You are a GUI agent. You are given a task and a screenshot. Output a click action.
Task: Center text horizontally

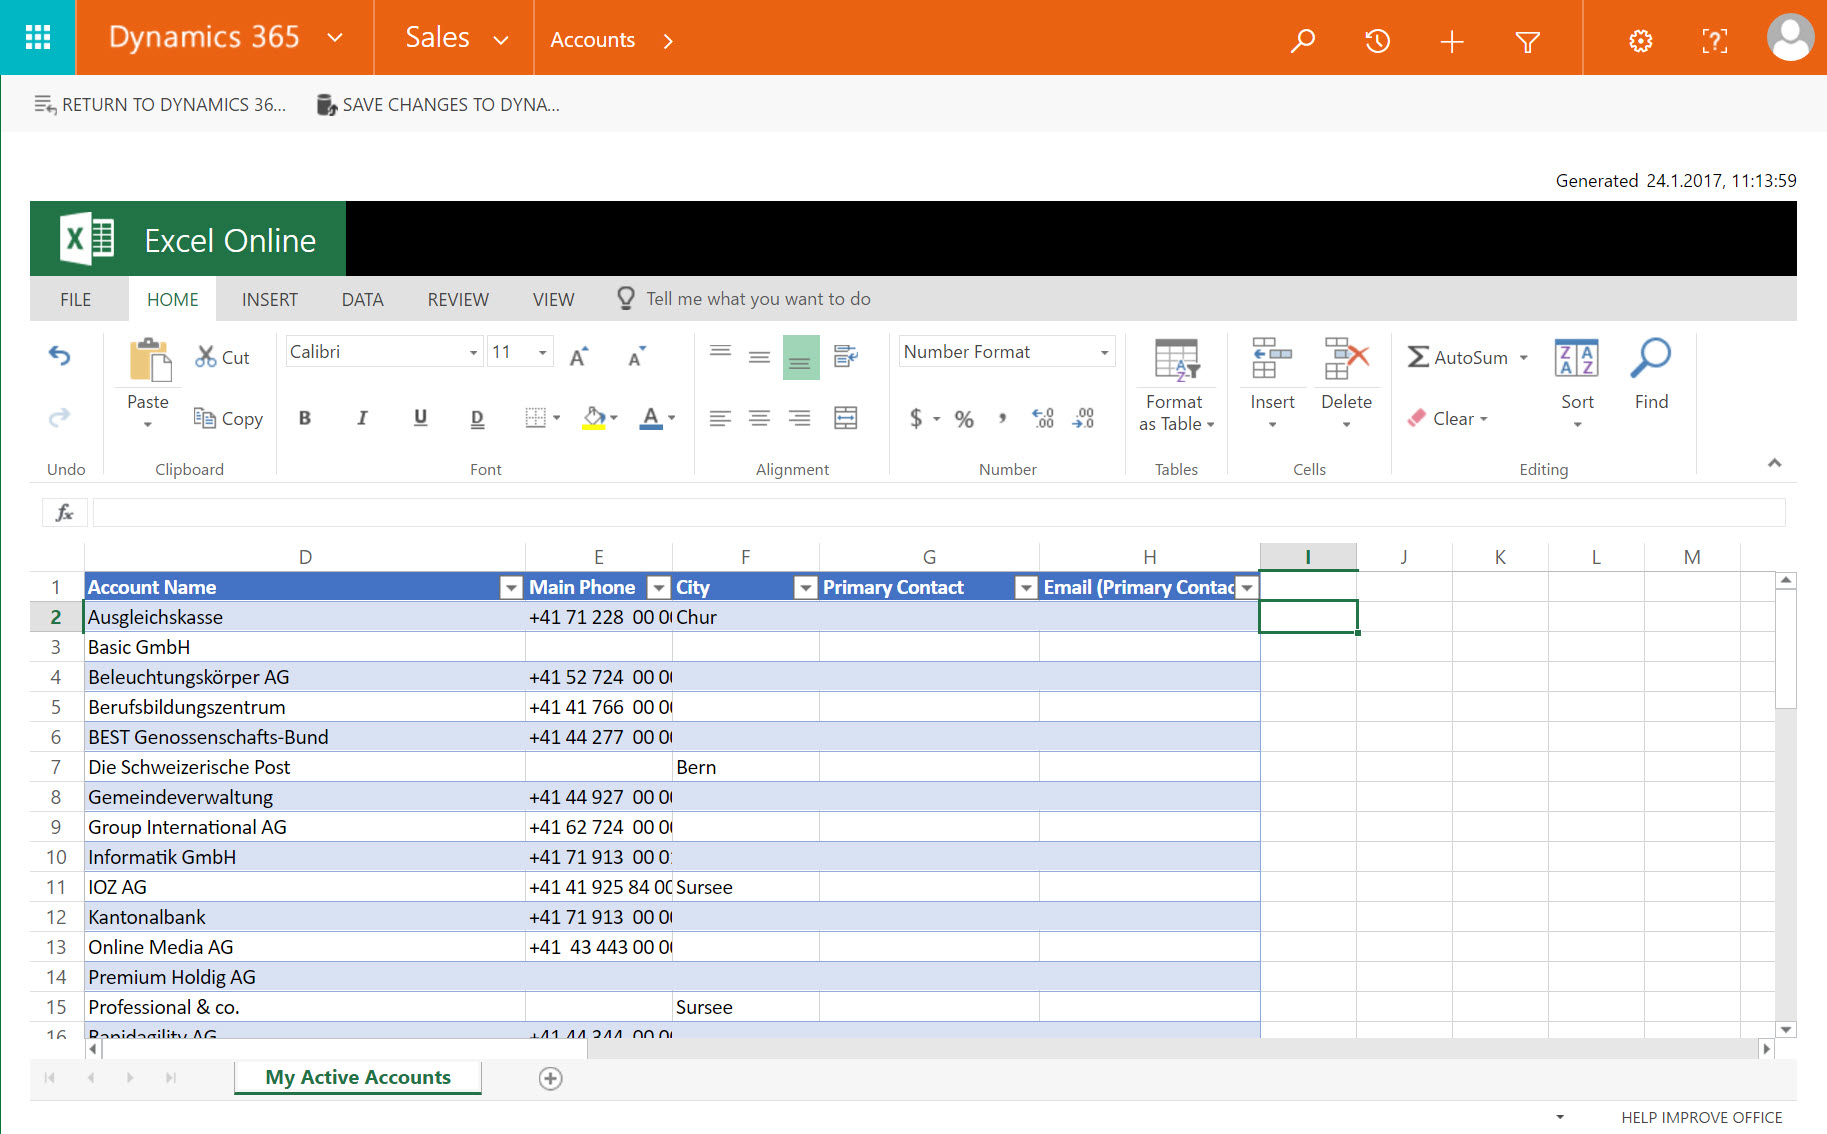coord(760,418)
